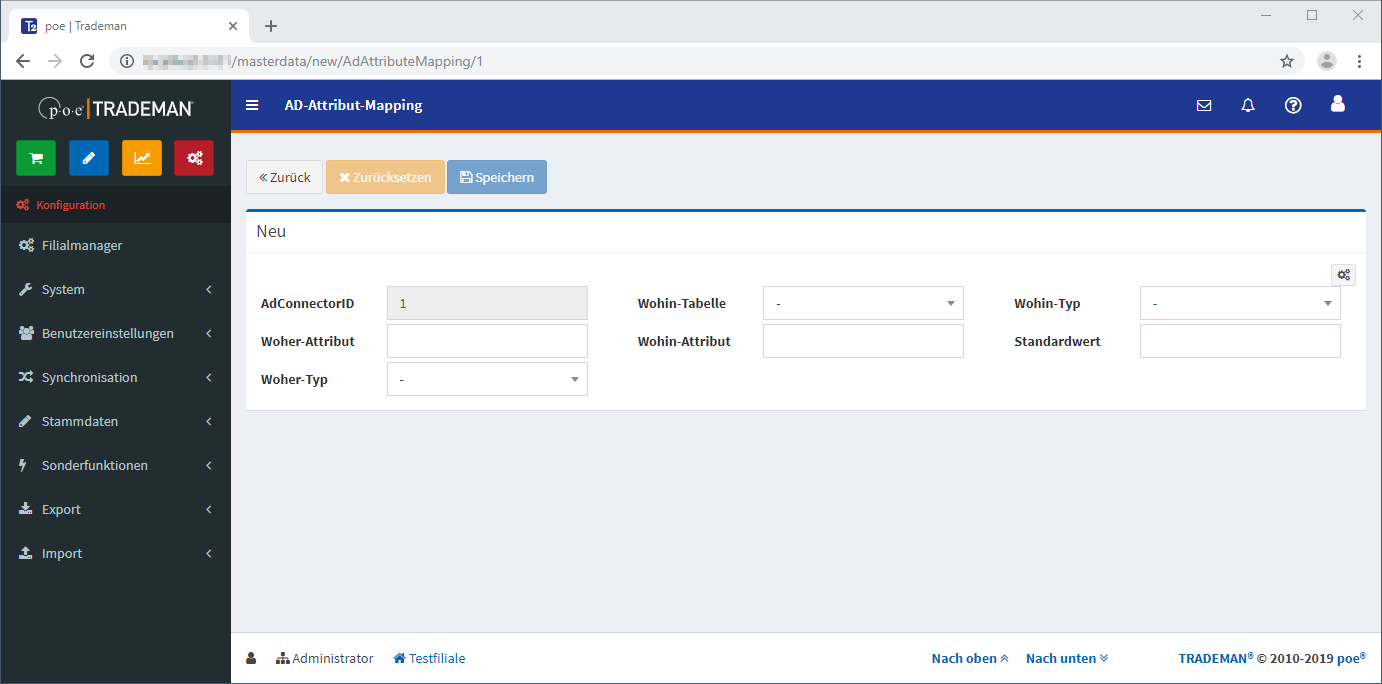Viewport: 1382px width, 684px height.
Task: Open the Woher-Typ dropdown
Action: (487, 379)
